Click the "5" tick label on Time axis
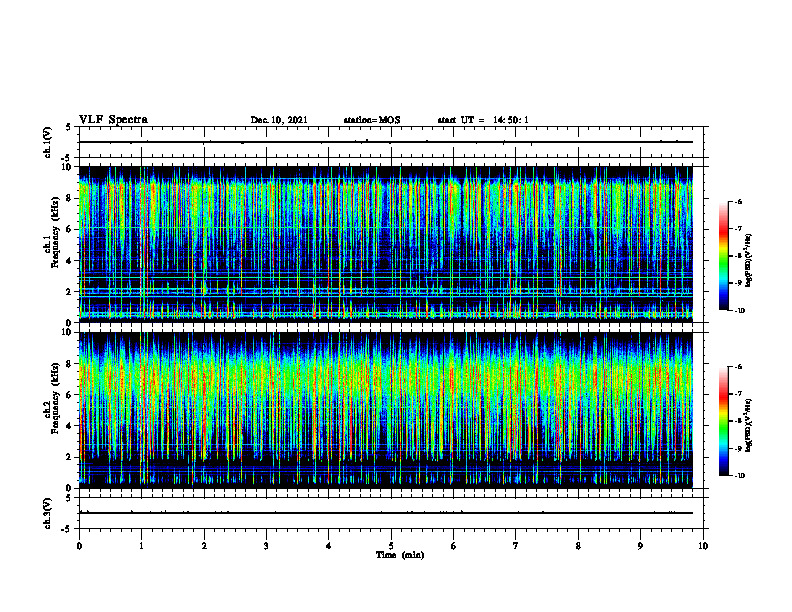The height and width of the screenshot is (612, 792). pyautogui.click(x=391, y=546)
